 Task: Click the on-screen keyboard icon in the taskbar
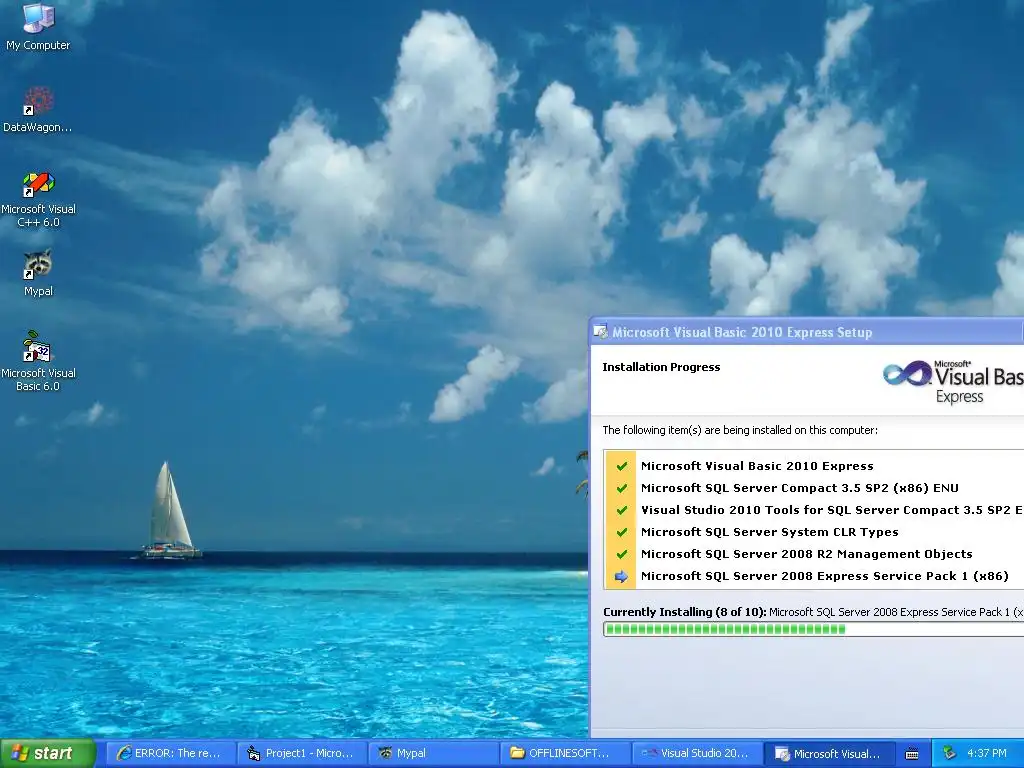point(912,754)
